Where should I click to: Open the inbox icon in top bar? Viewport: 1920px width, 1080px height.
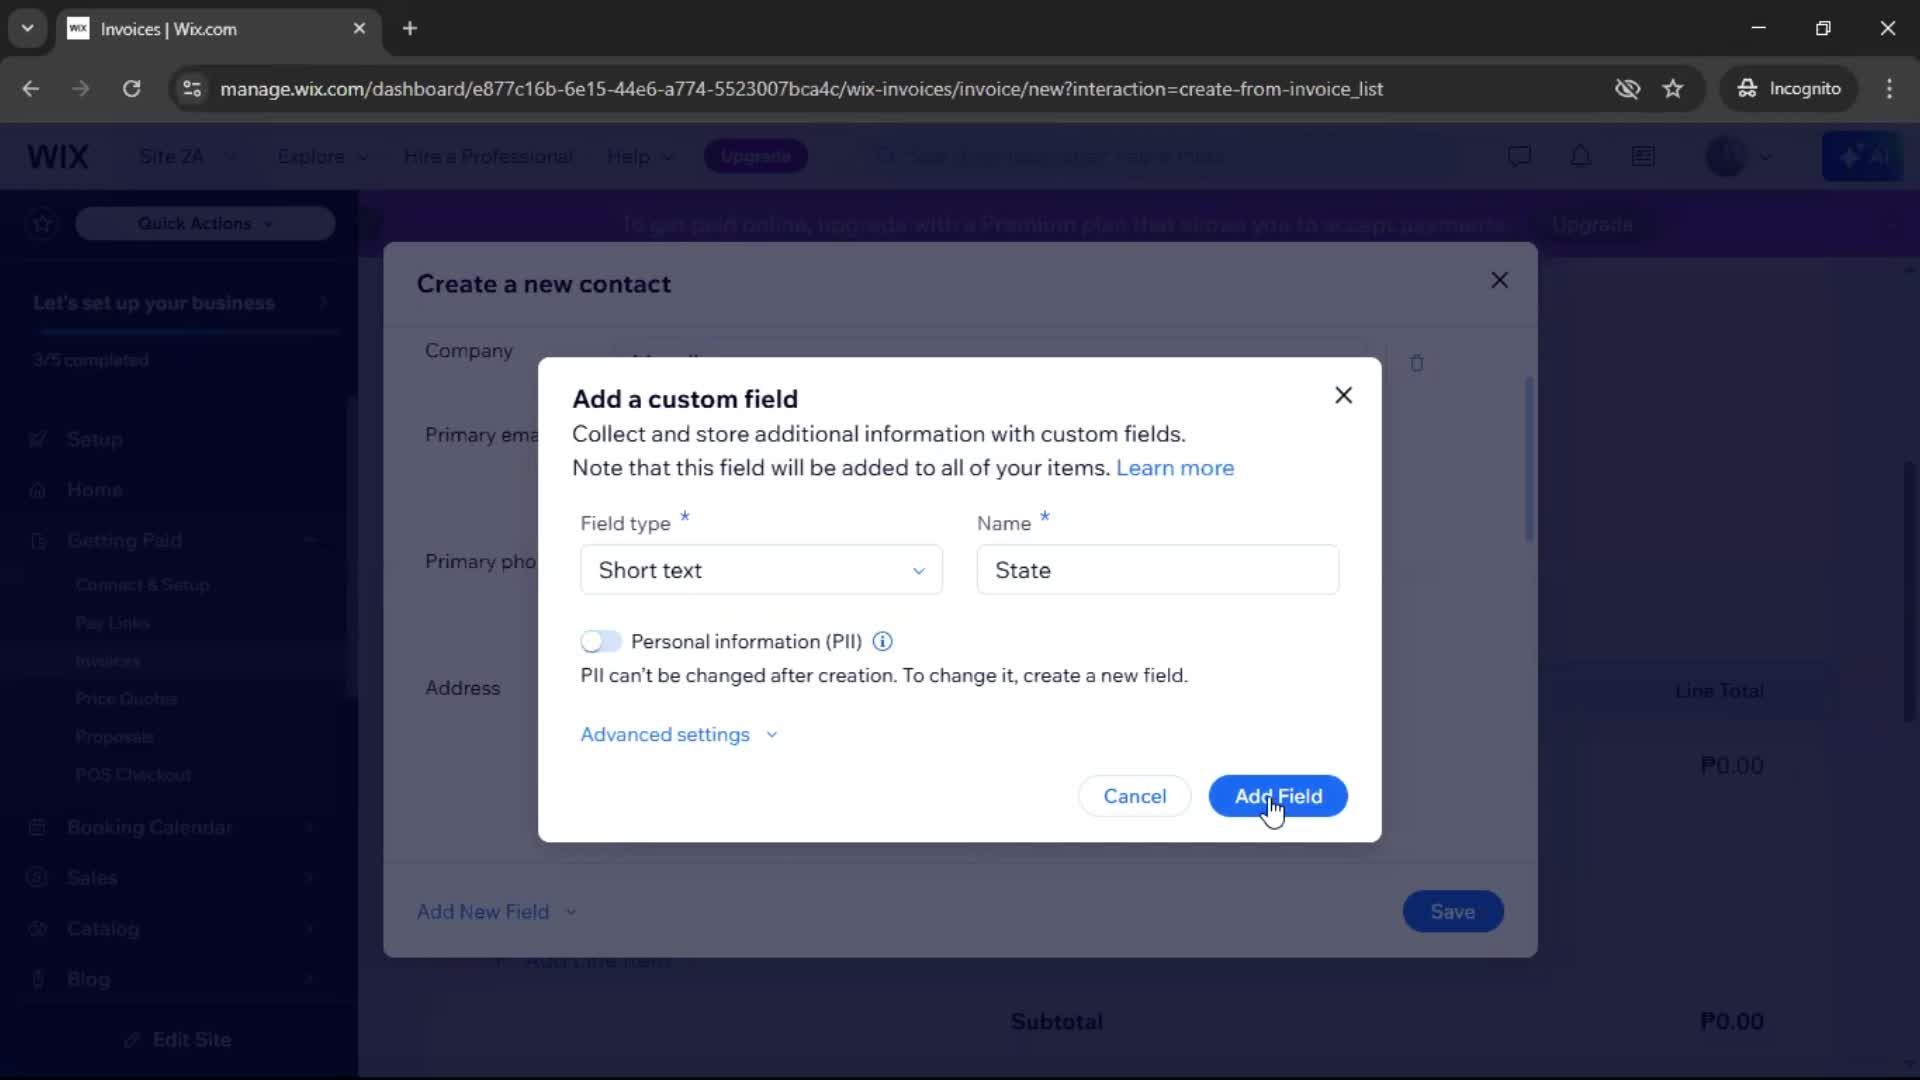pos(1643,156)
